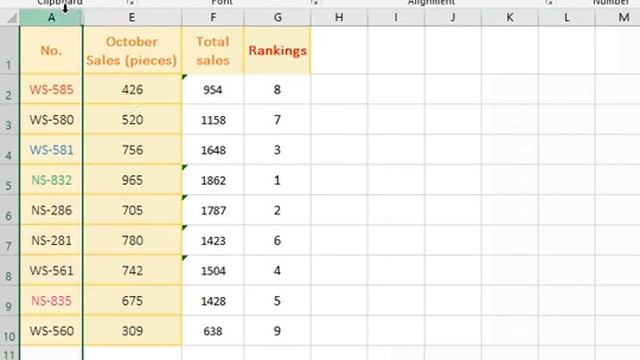Open Alignment group dialog launcher
The image size is (640, 360).
(549, 2)
